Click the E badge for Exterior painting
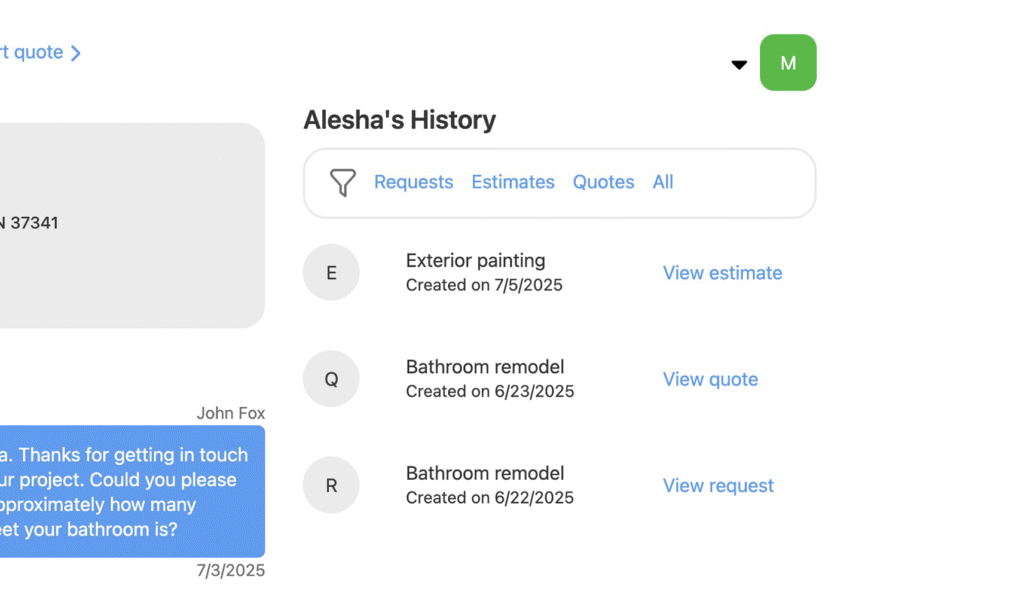The height and width of the screenshot is (610, 1024). coord(331,272)
